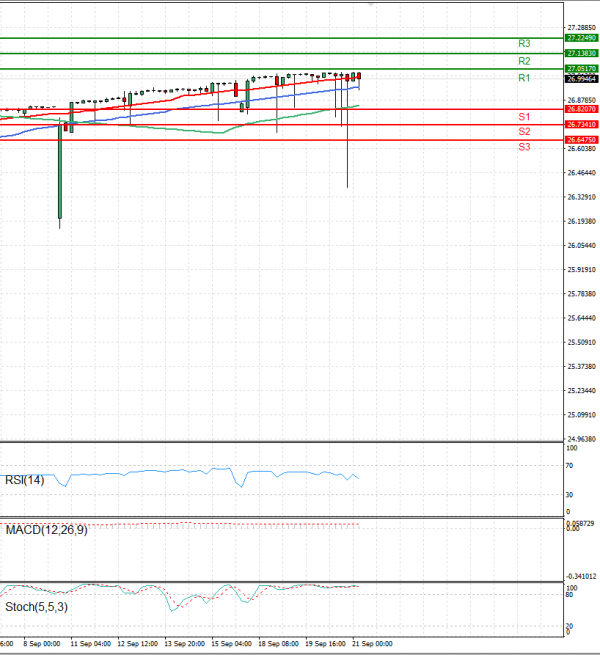
Task: Click the 25.50910 price axis value
Action: pos(581,342)
